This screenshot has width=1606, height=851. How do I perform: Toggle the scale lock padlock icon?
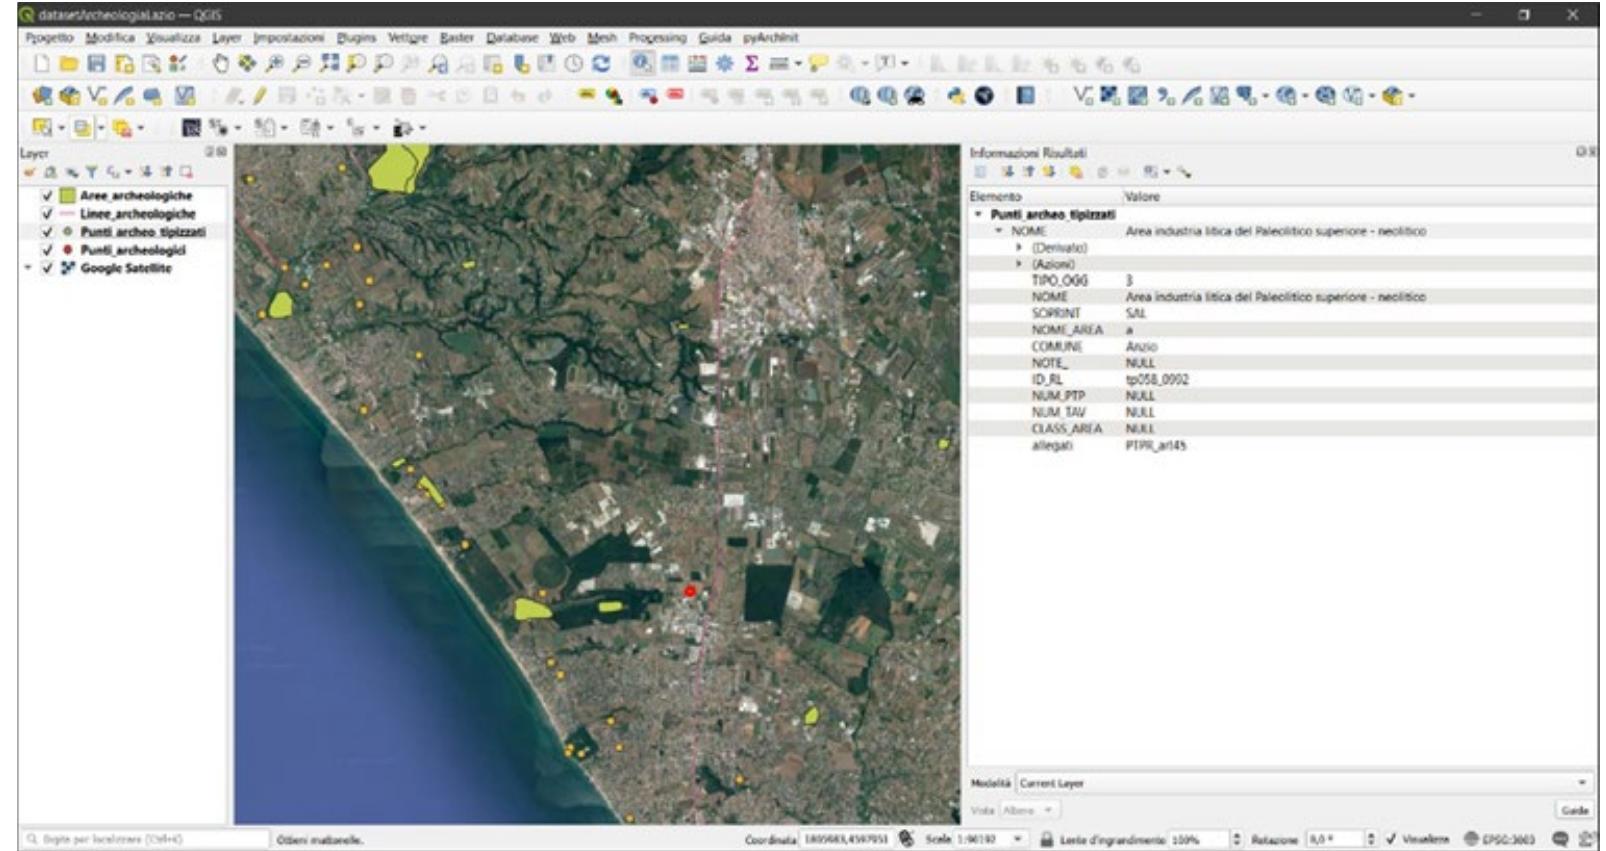[1047, 839]
